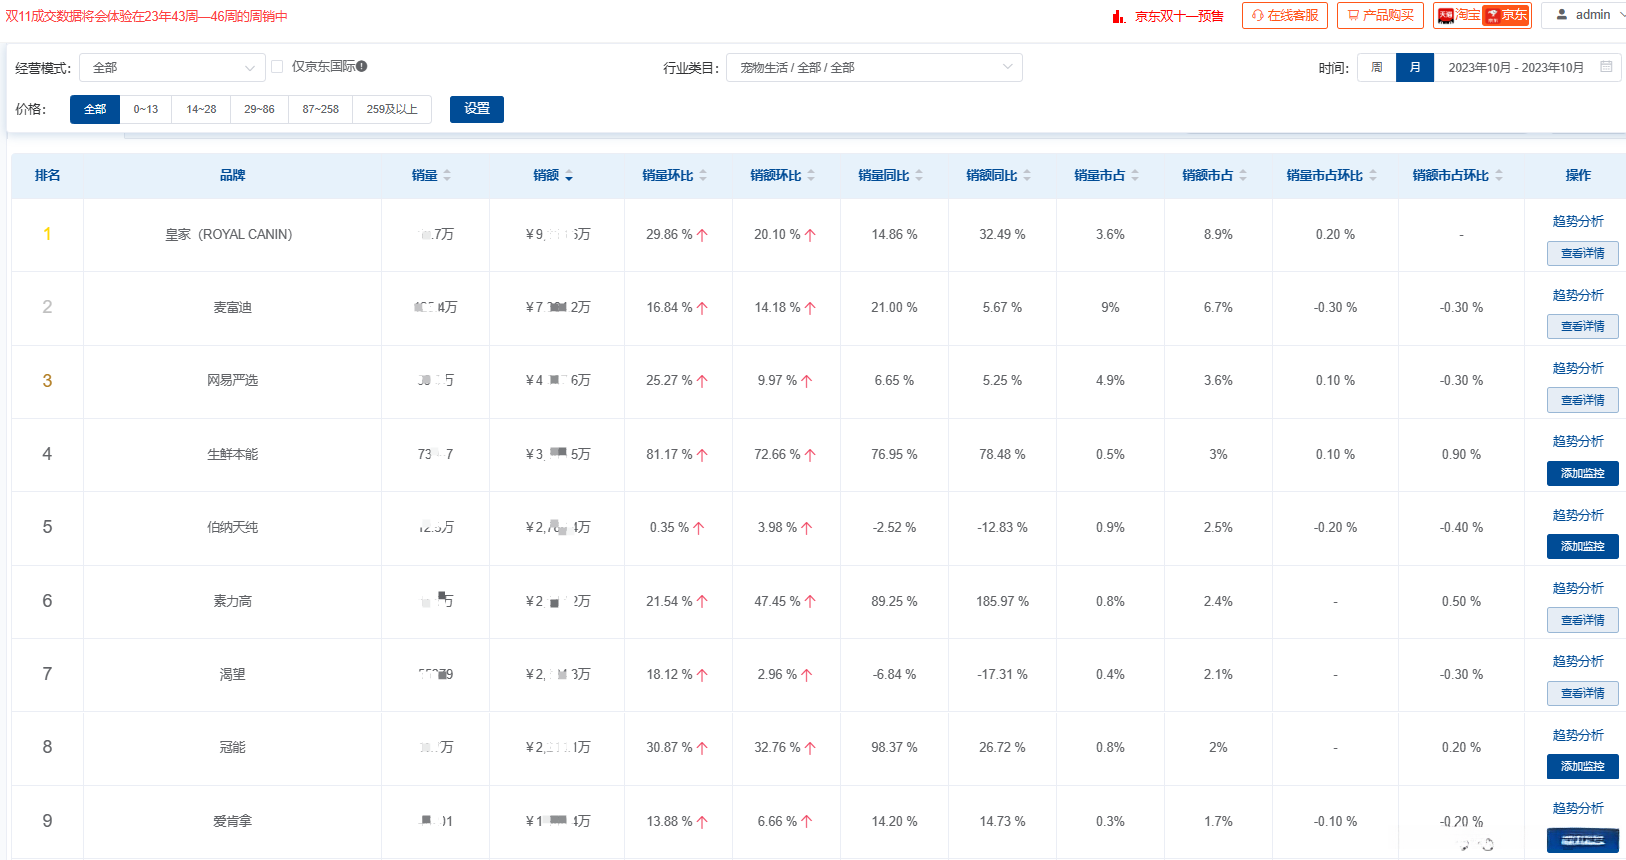
Task: Select price range 14~28
Action: (x=201, y=109)
